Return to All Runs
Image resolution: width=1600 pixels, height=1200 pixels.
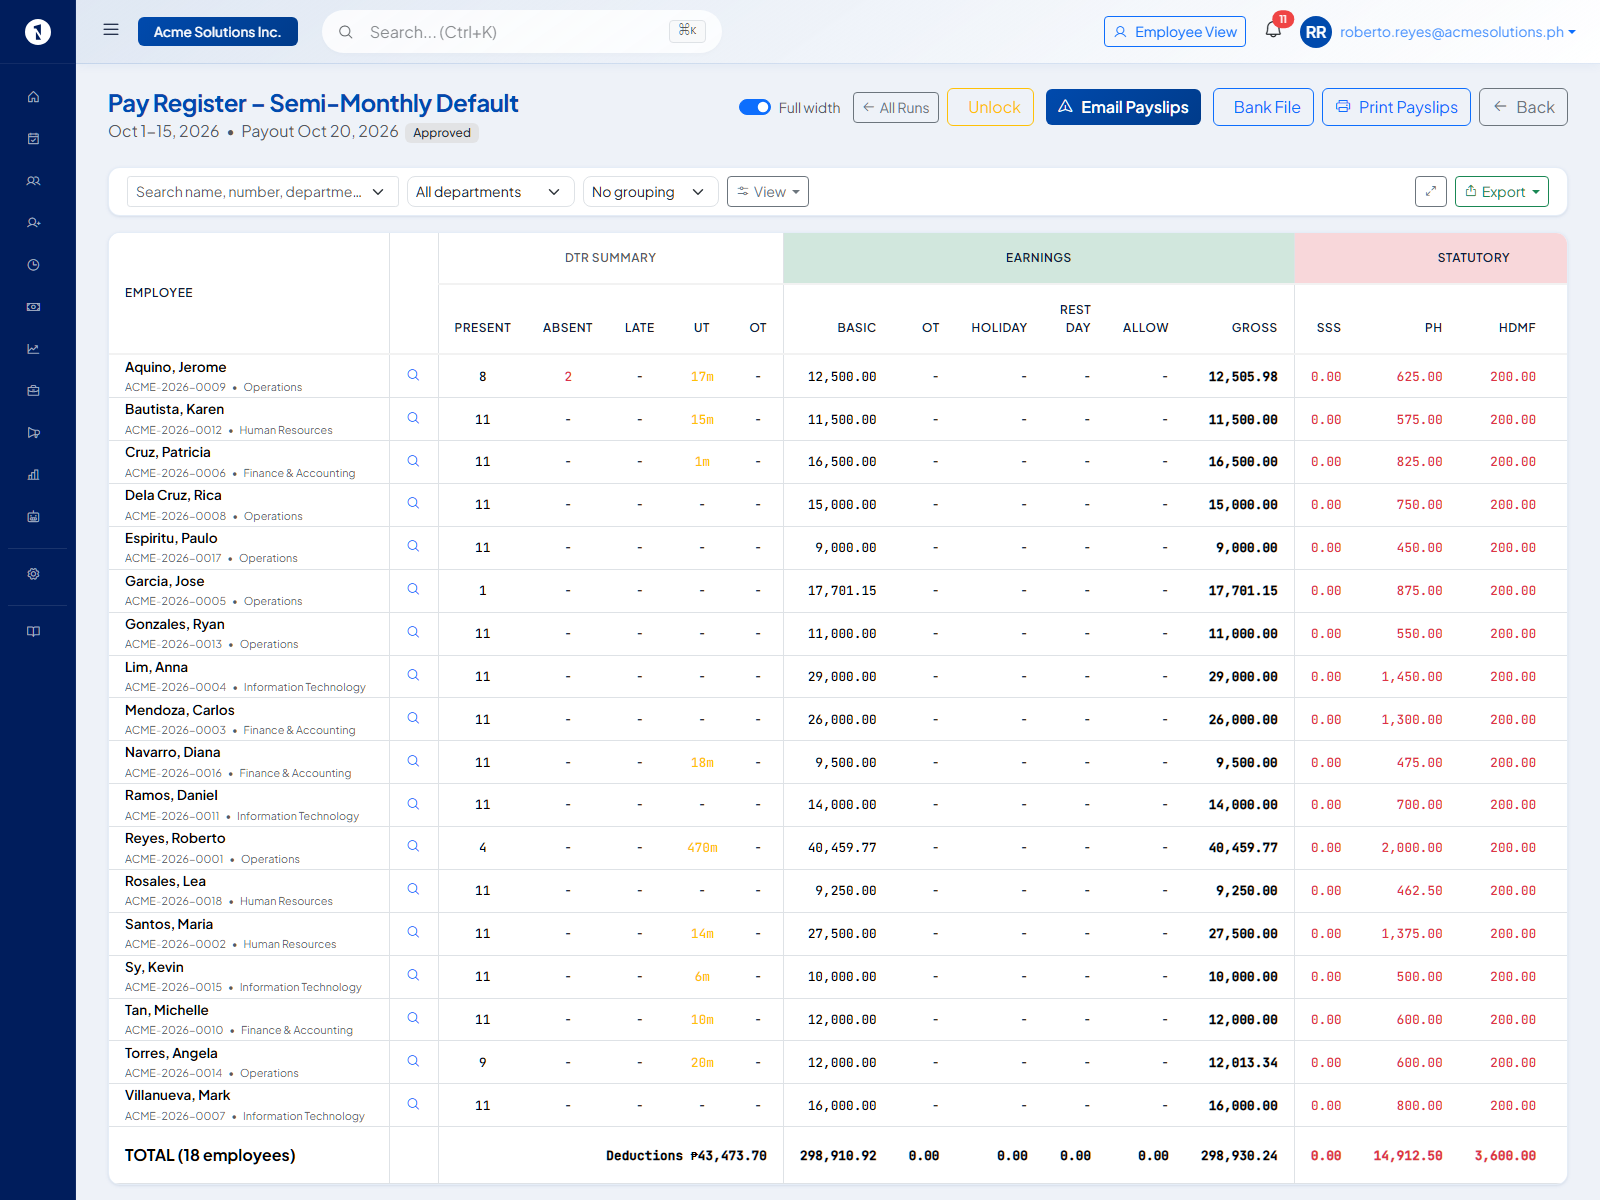click(x=896, y=107)
